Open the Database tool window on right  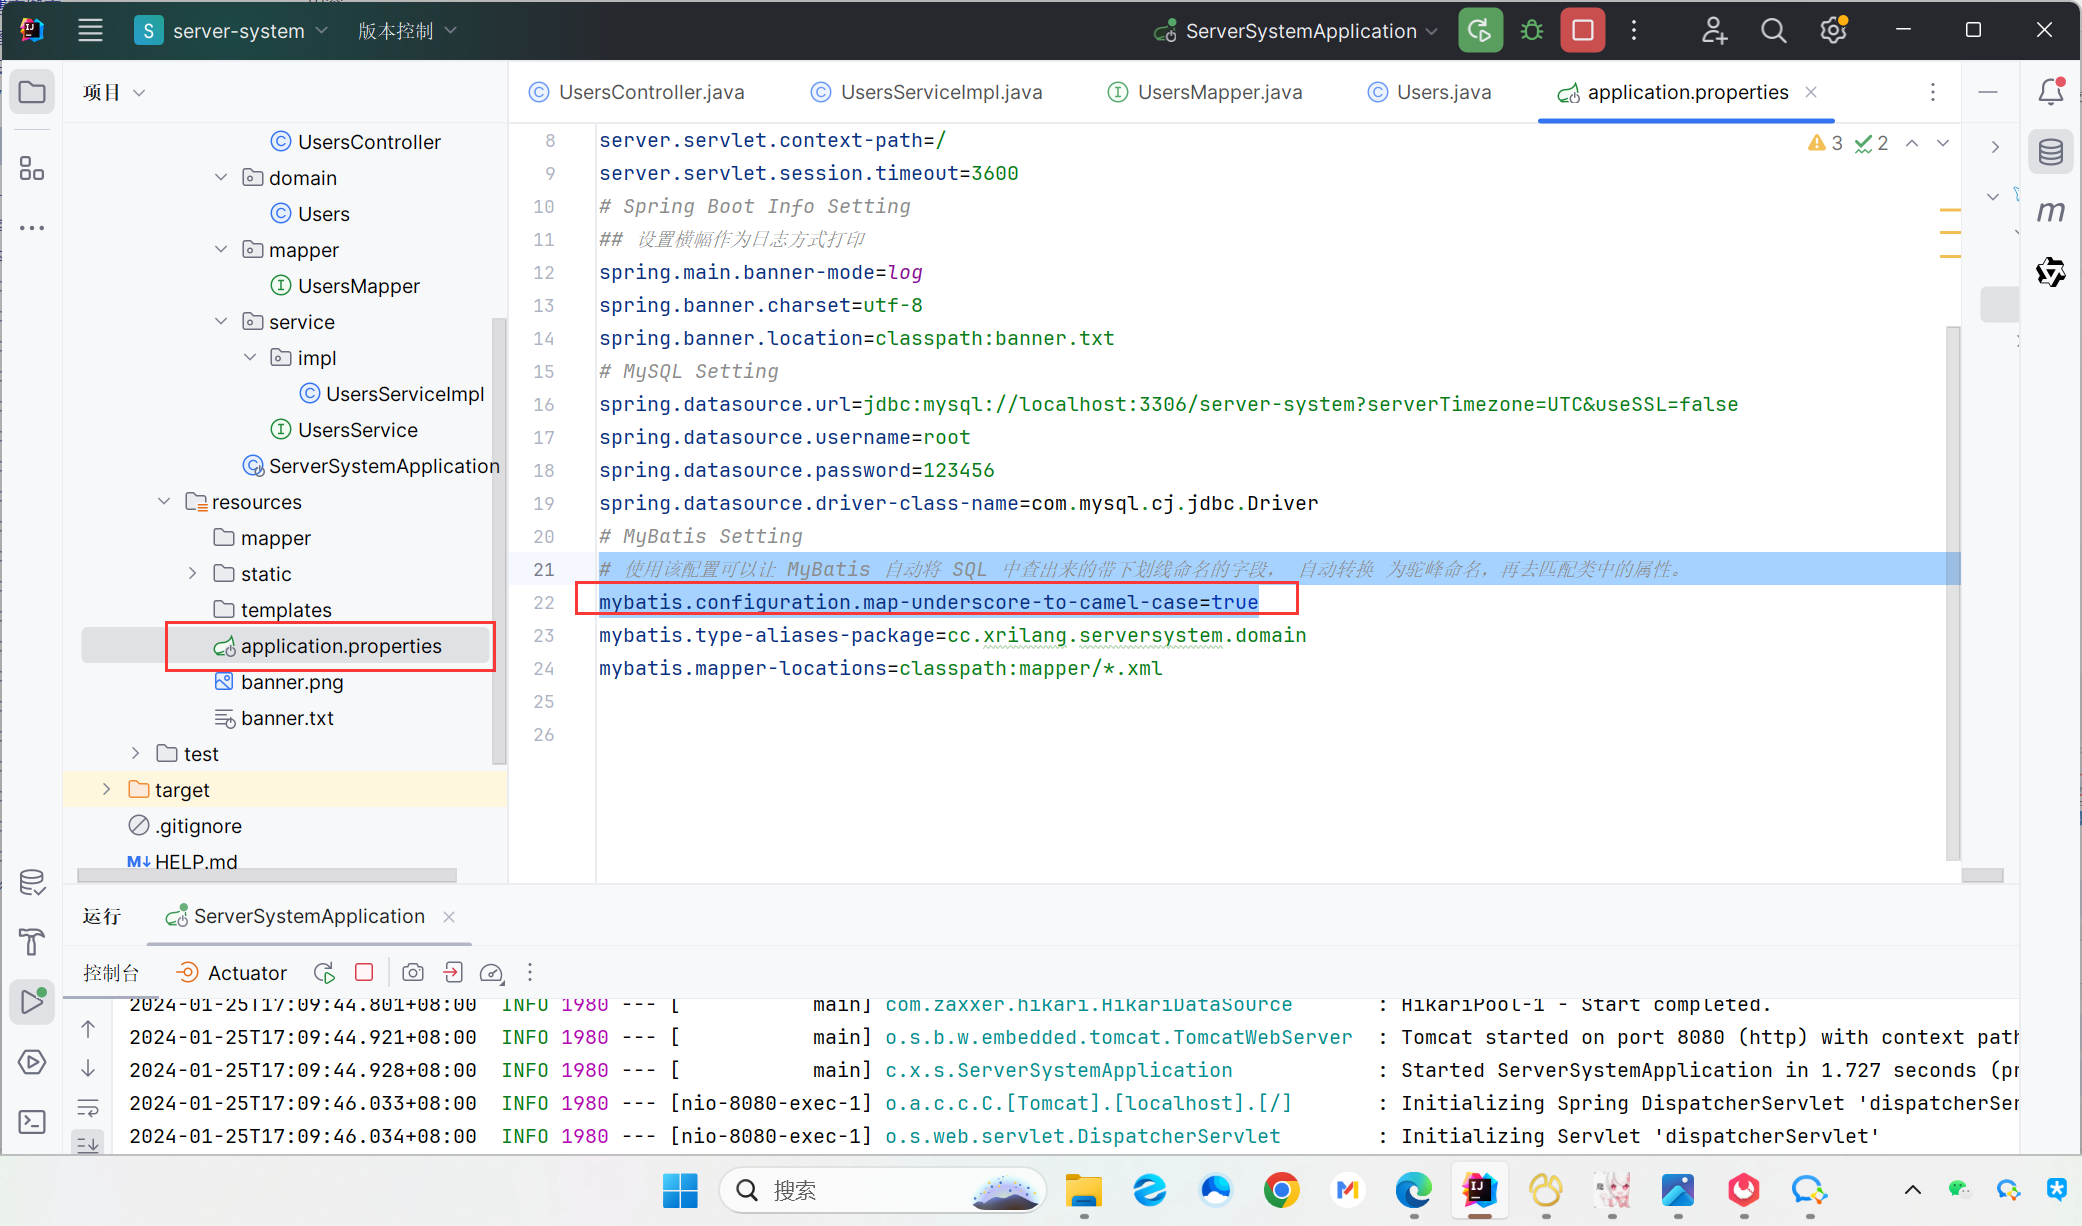tap(2051, 152)
